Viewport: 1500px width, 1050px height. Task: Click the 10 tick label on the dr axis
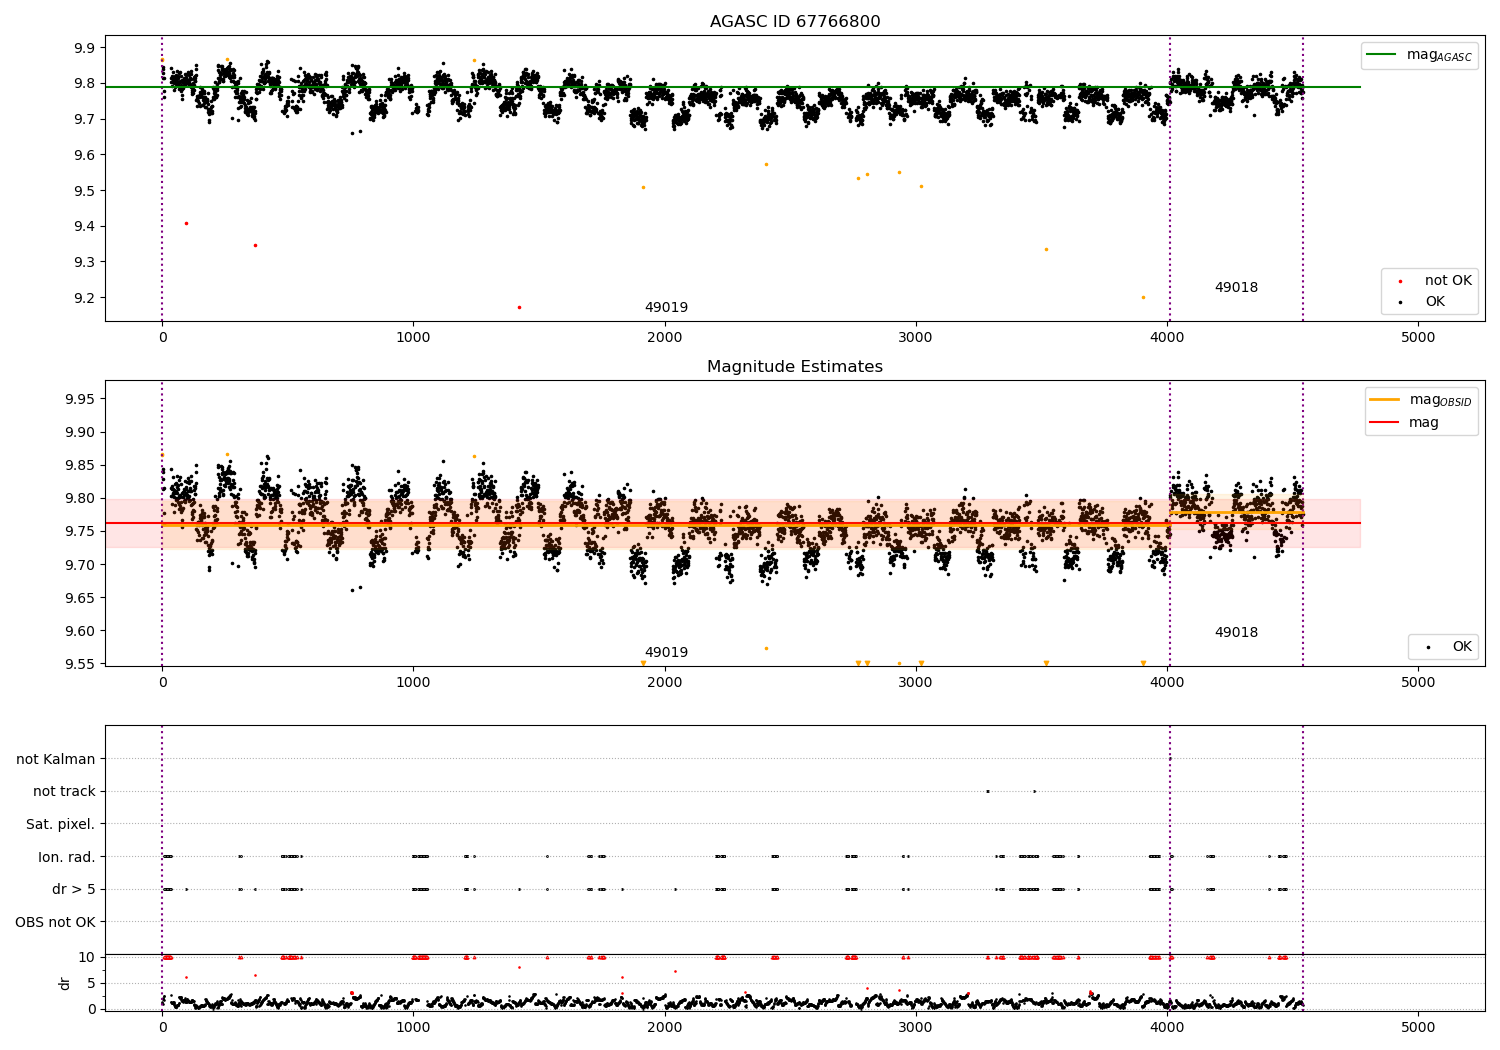point(87,957)
